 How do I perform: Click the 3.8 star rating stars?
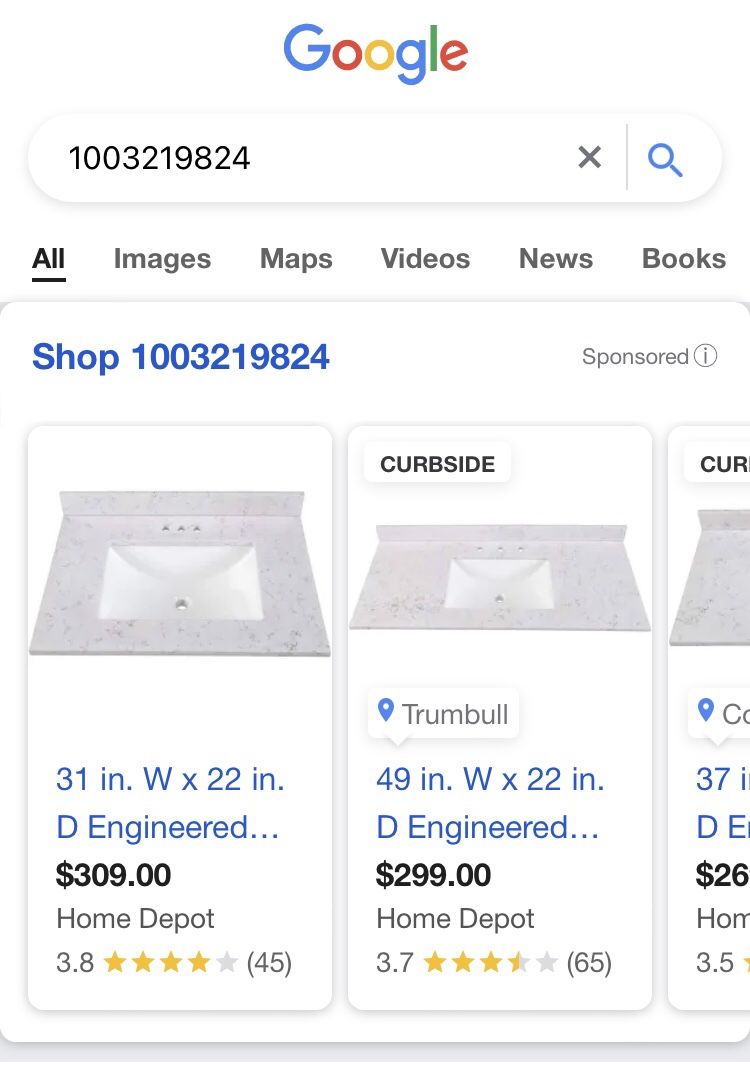click(x=170, y=963)
